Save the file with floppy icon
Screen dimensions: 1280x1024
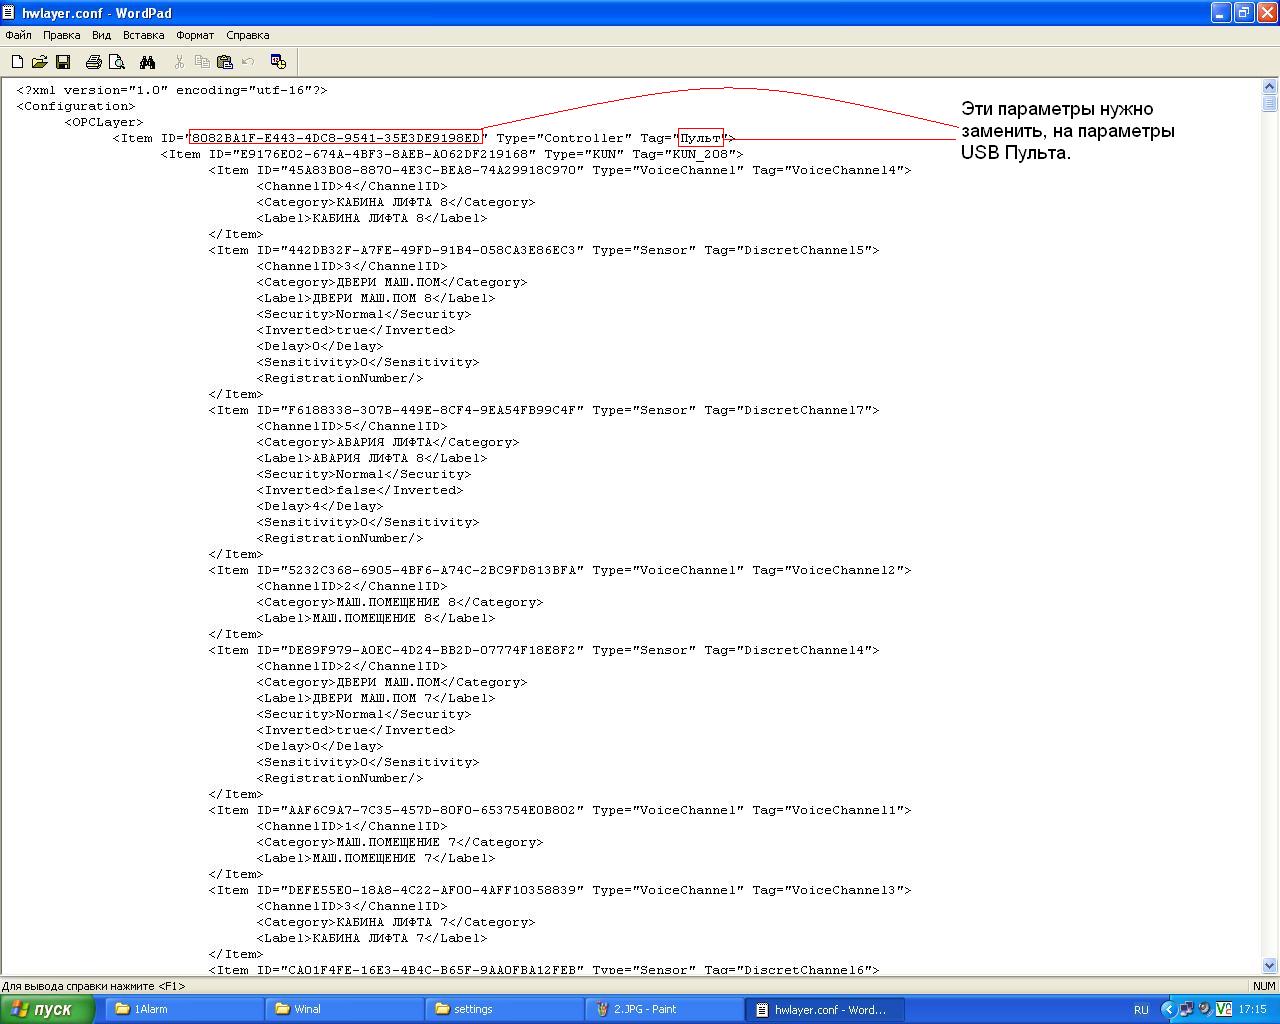63,62
